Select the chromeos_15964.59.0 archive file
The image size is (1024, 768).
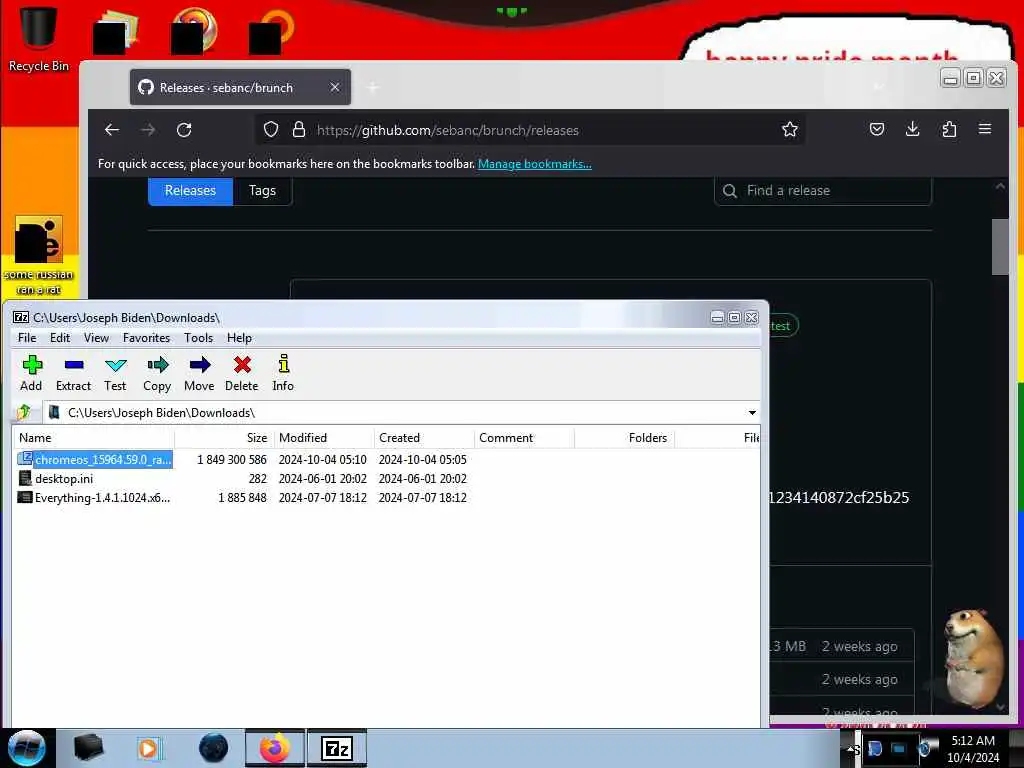coord(95,460)
